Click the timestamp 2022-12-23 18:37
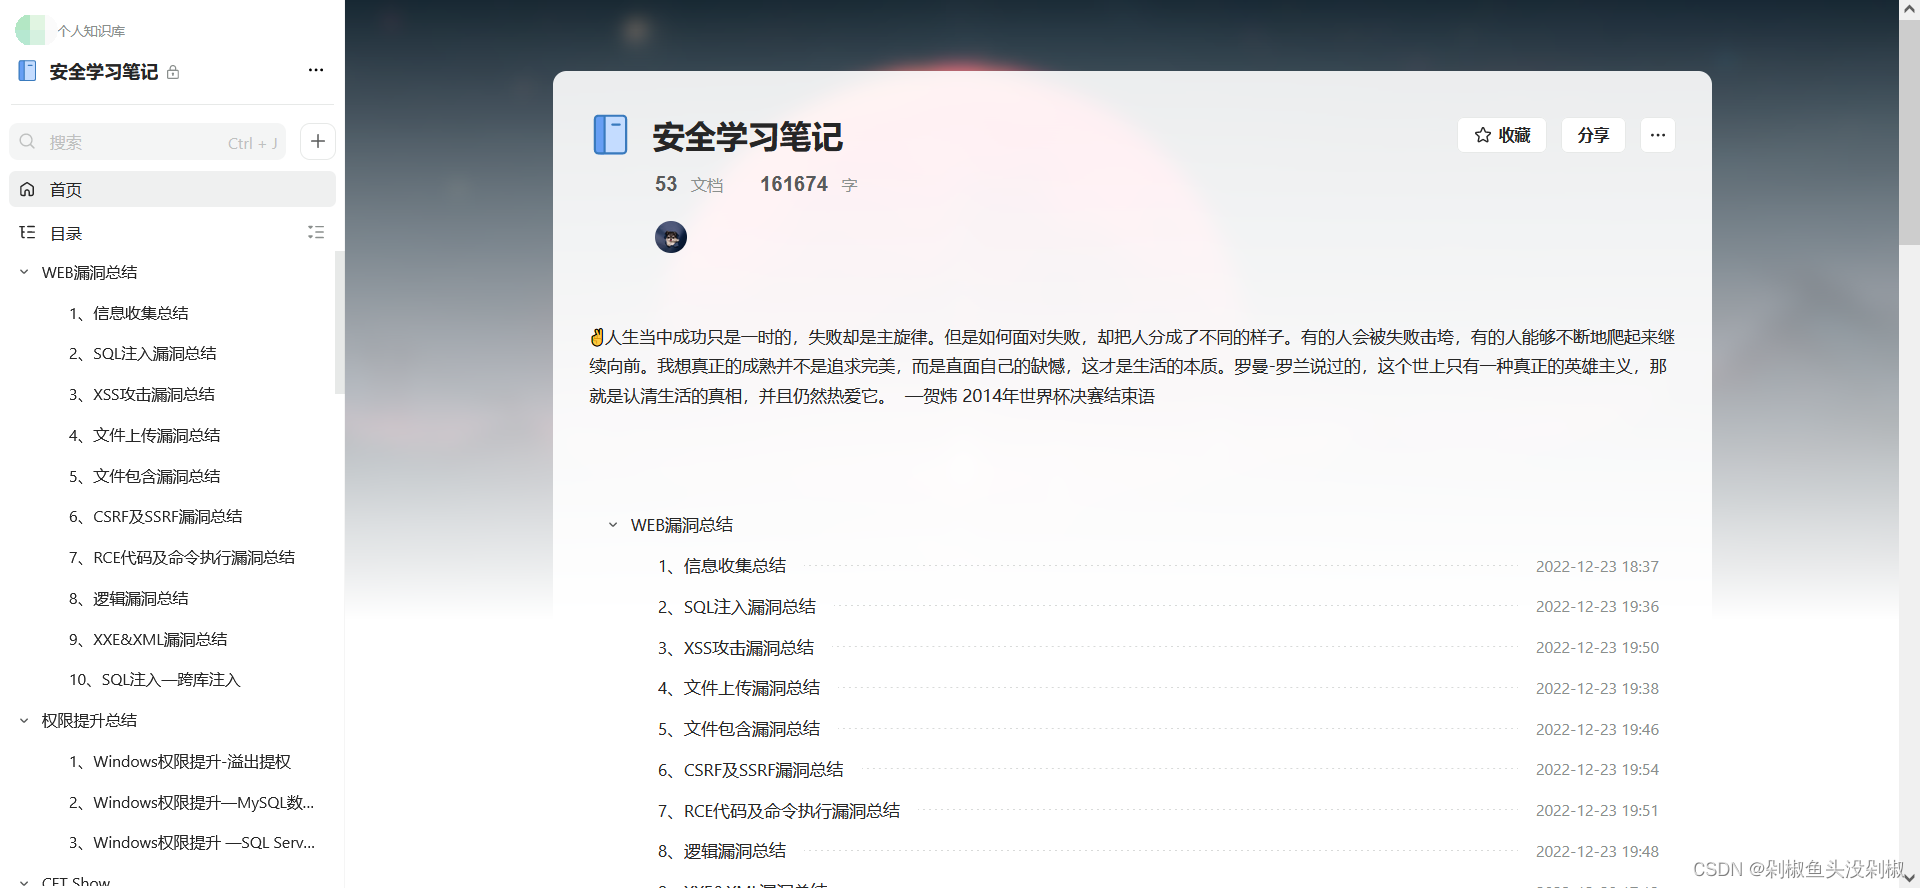The width and height of the screenshot is (1920, 888). (1597, 566)
